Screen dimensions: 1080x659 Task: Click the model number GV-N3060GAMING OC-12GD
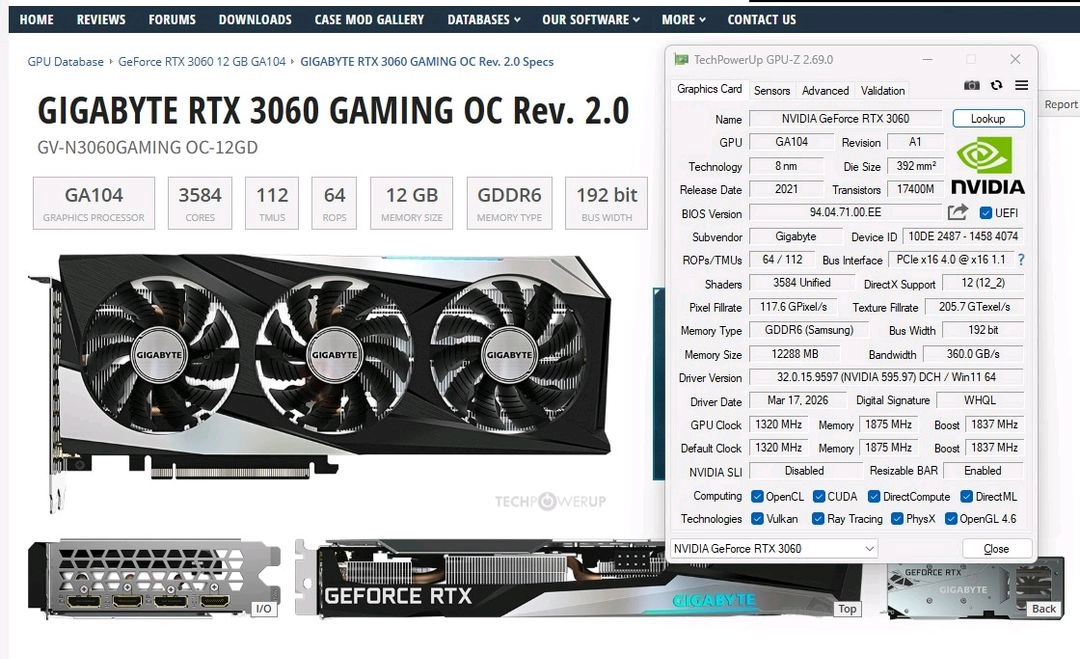click(x=147, y=147)
